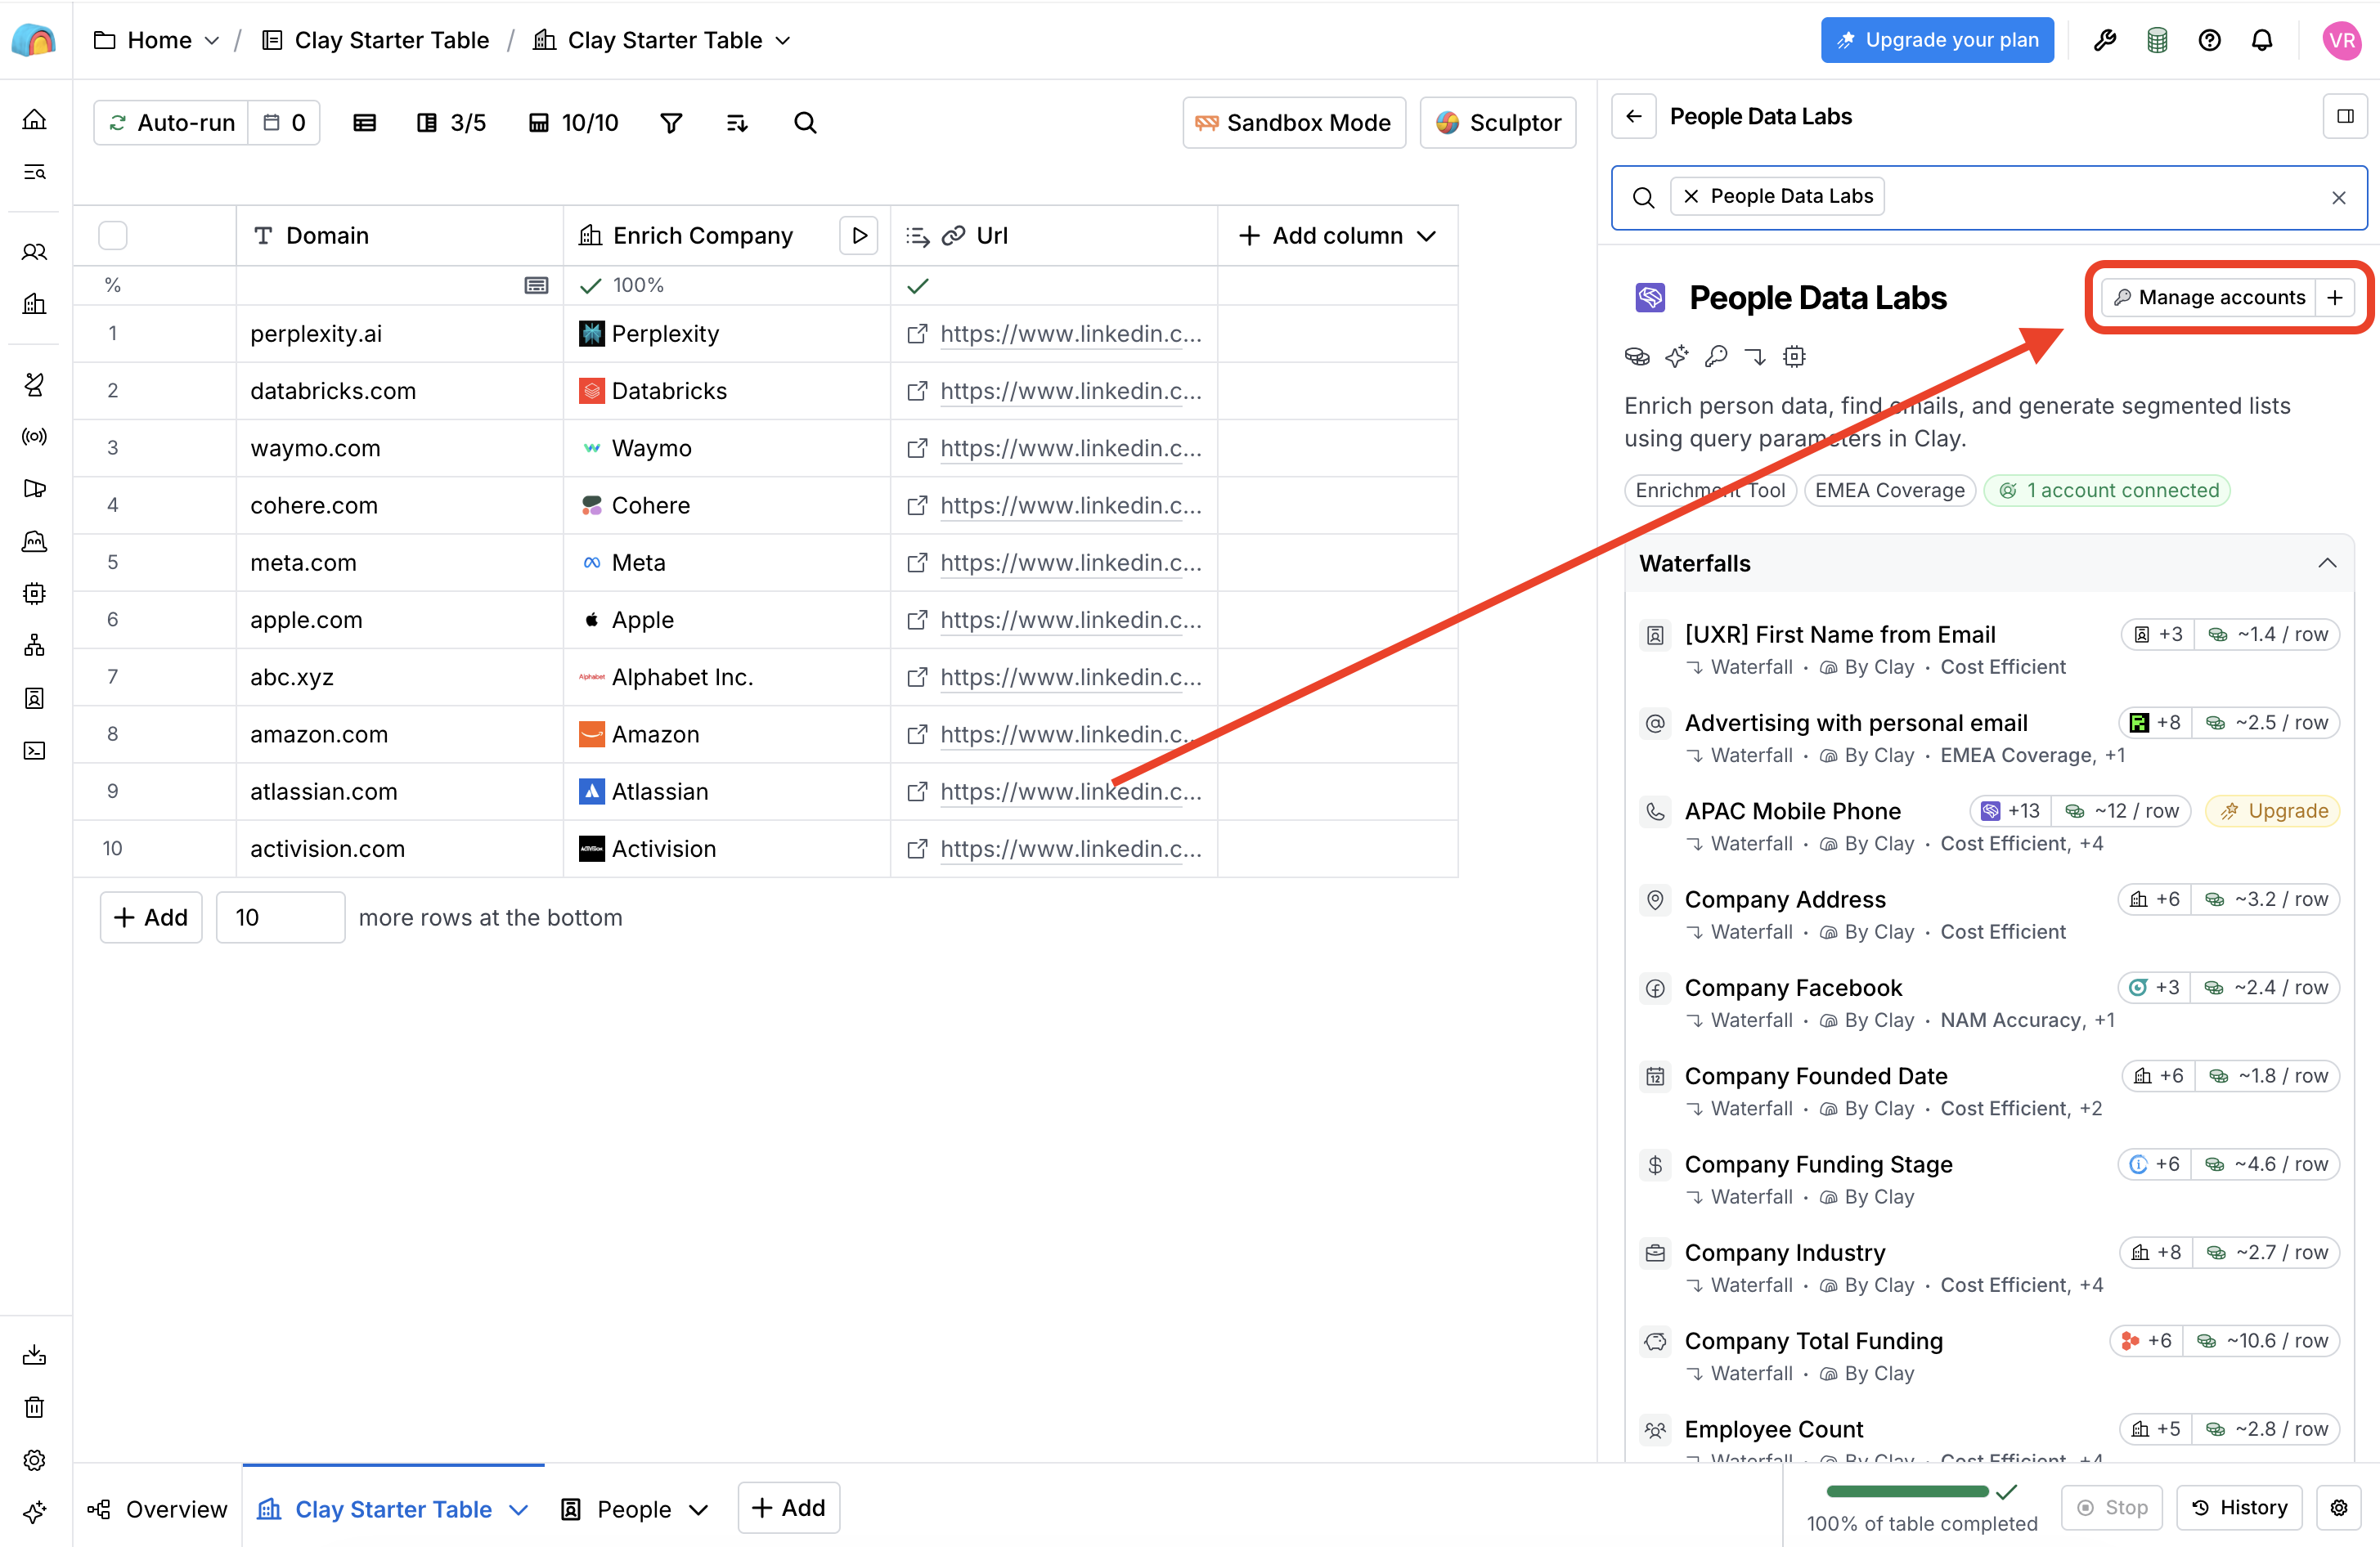
Task: Run the Enrich Company column play button
Action: pyautogui.click(x=859, y=236)
